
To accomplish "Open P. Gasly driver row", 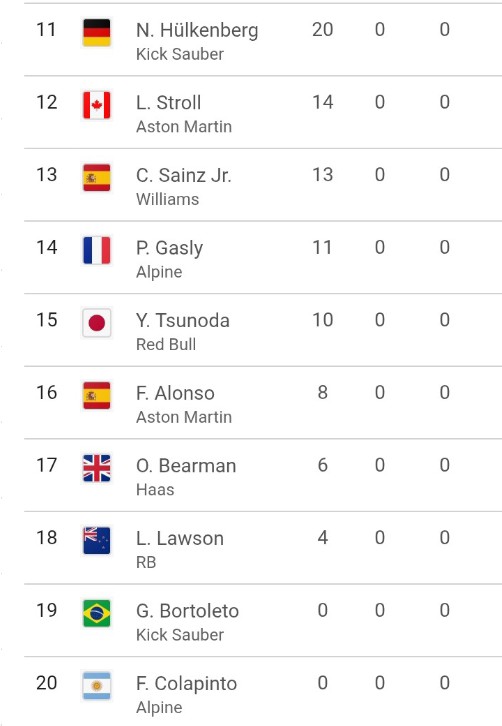I will point(263,257).
